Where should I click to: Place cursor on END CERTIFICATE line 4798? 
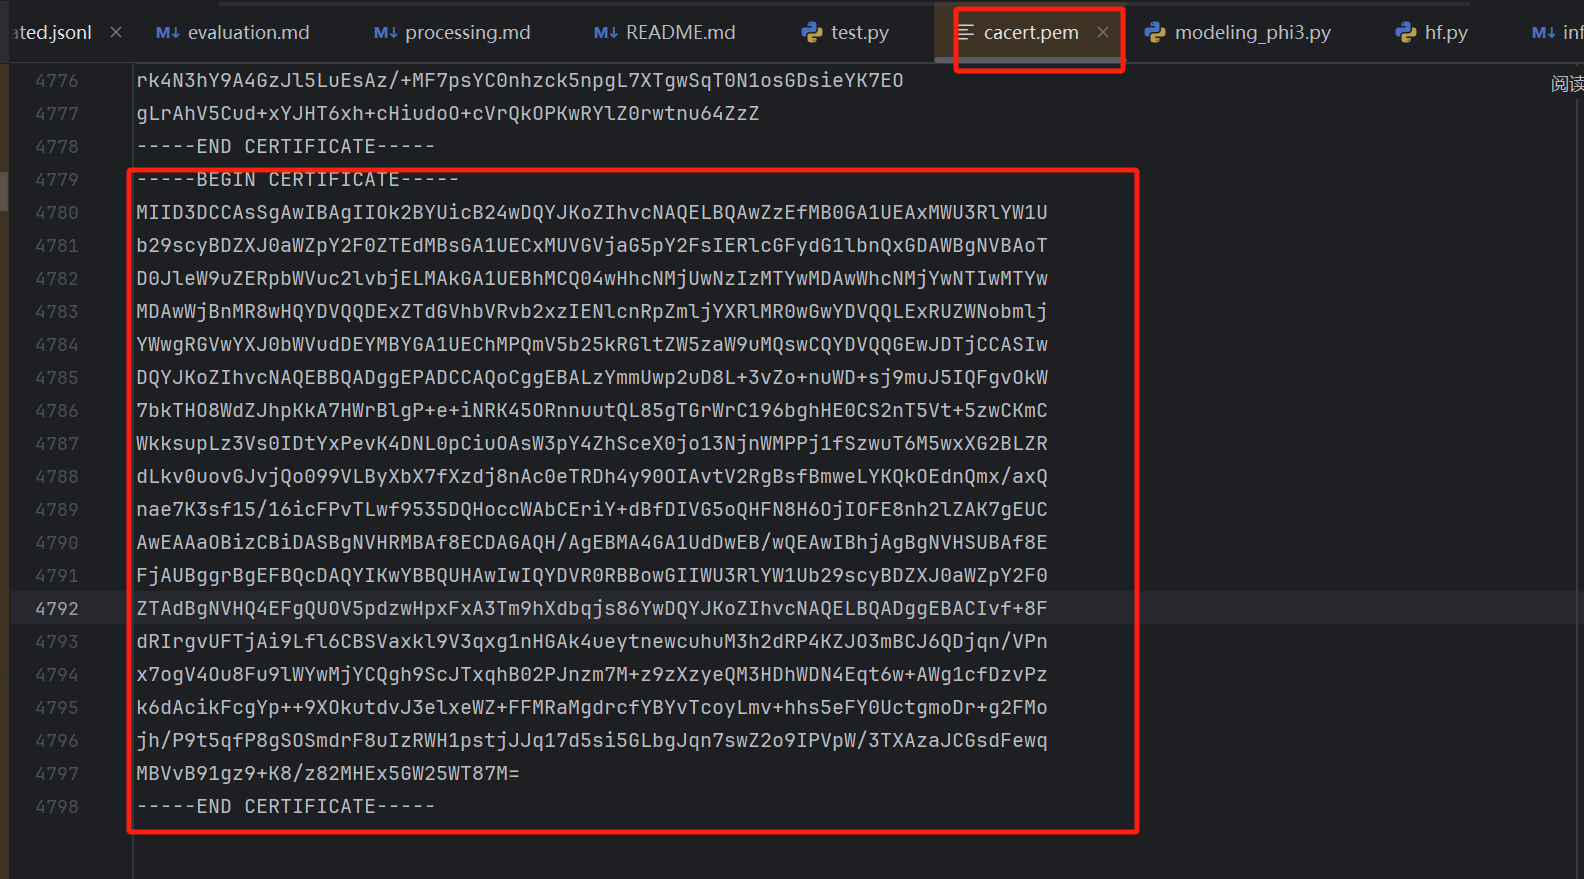(x=286, y=806)
